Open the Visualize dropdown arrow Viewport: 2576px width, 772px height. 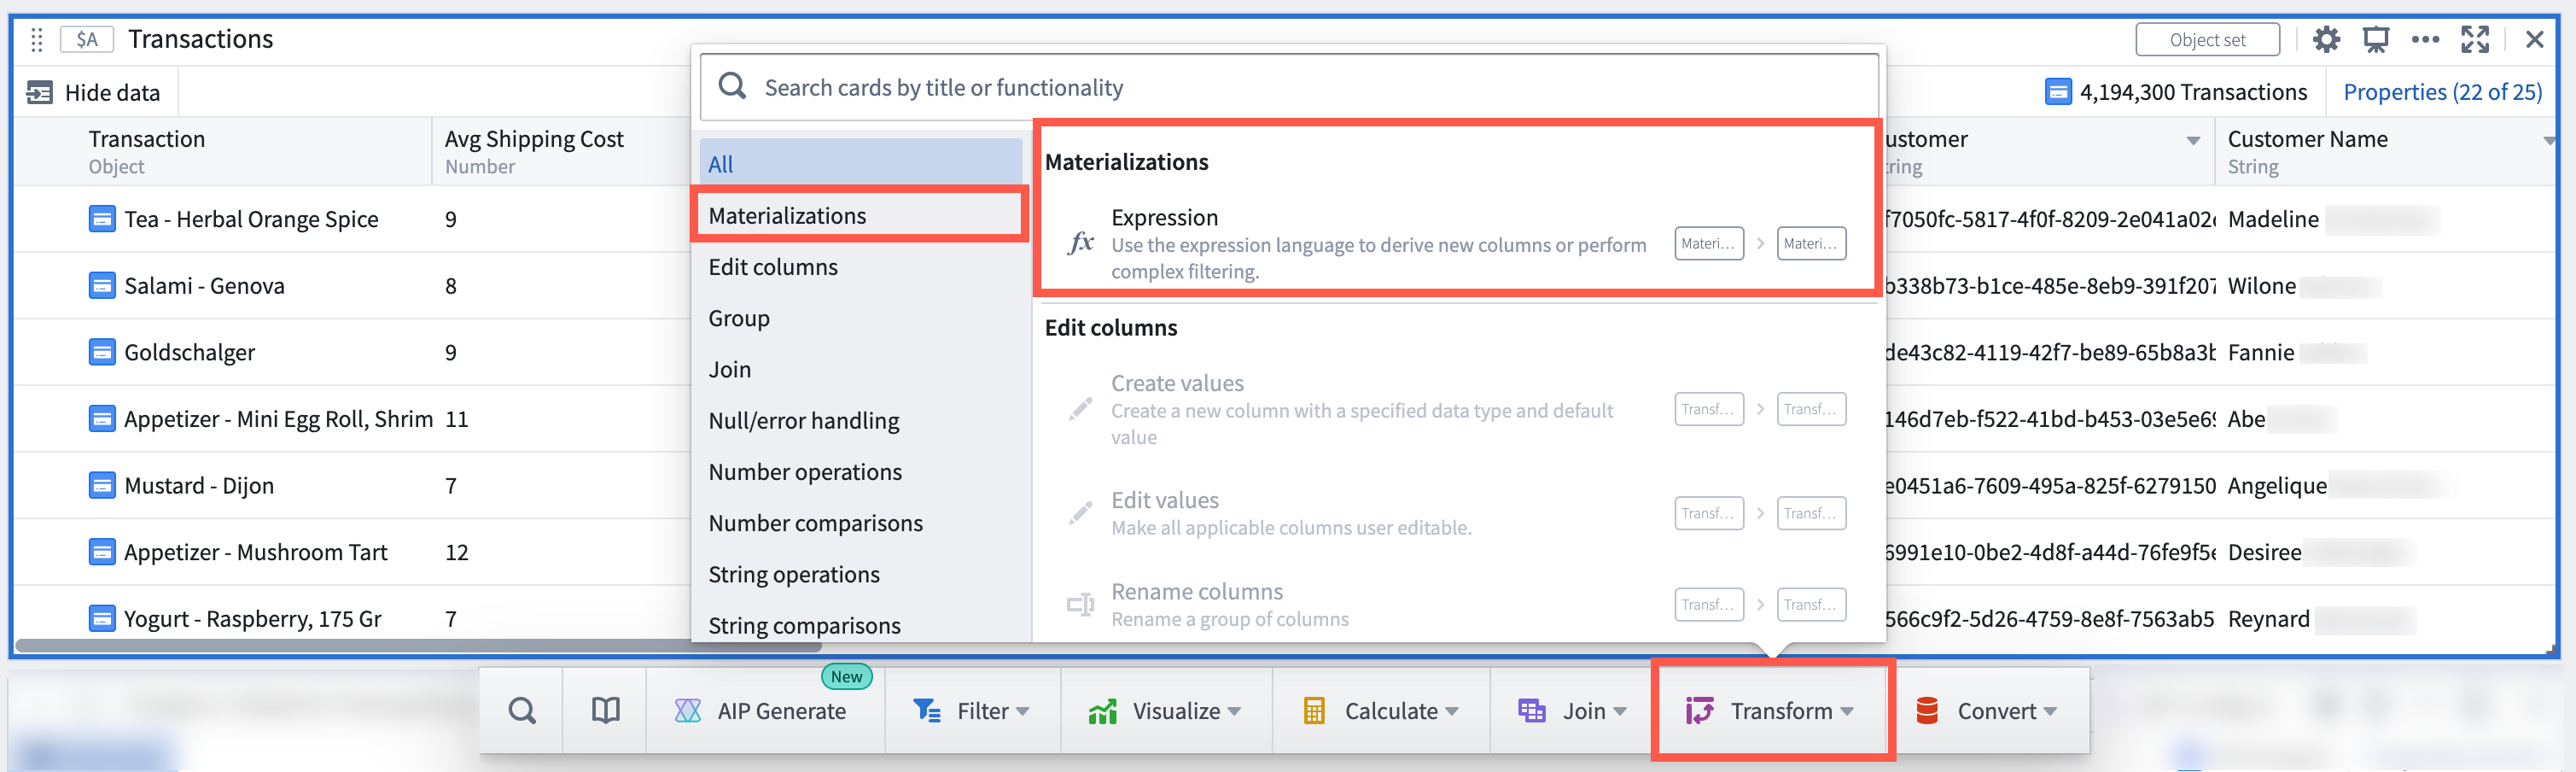(1234, 712)
